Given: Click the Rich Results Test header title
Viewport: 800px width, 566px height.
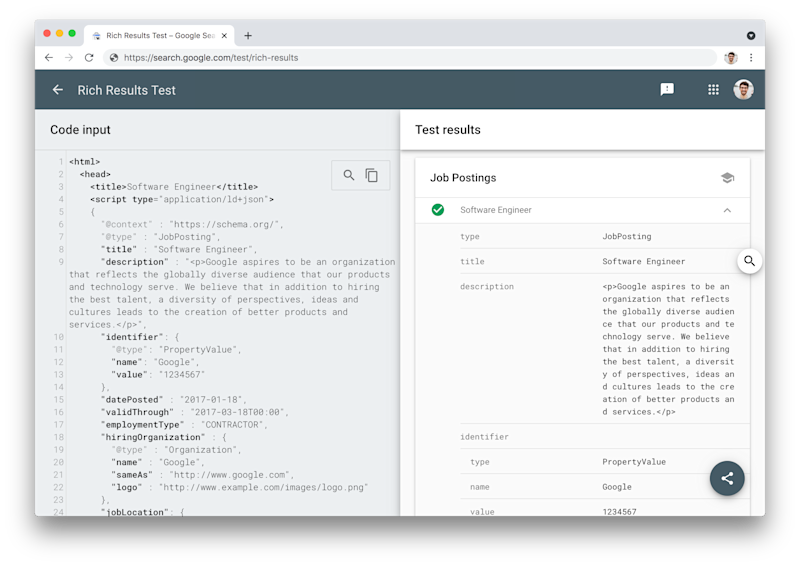Looking at the screenshot, I should click(x=127, y=90).
